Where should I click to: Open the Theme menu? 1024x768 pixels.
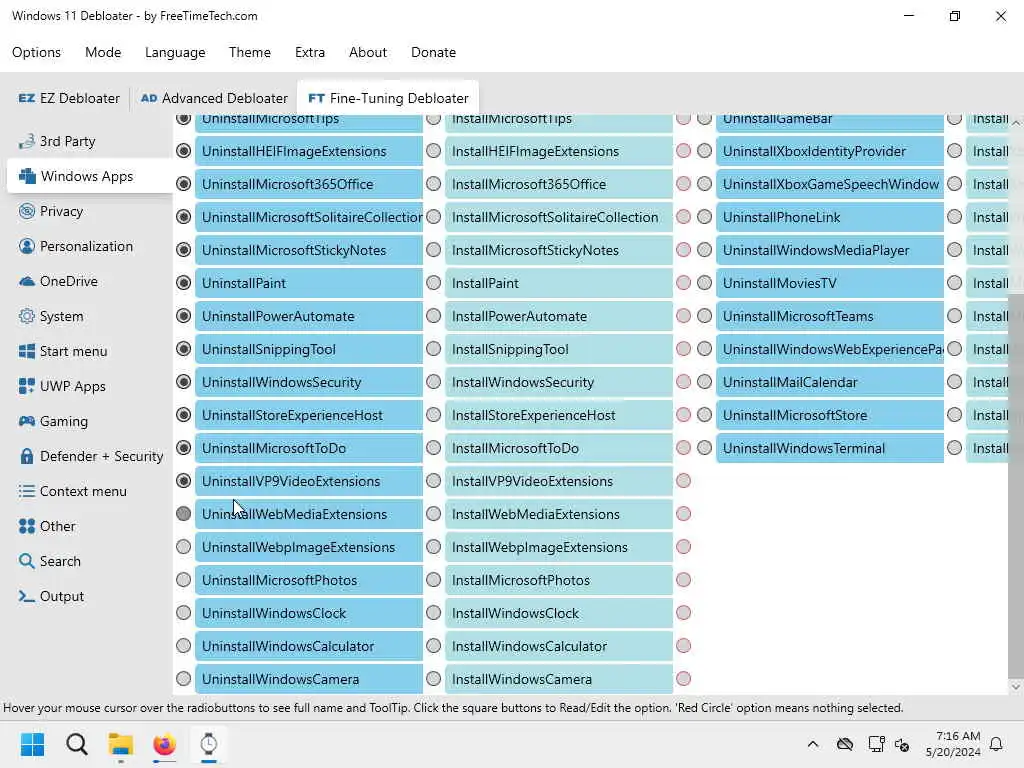250,52
